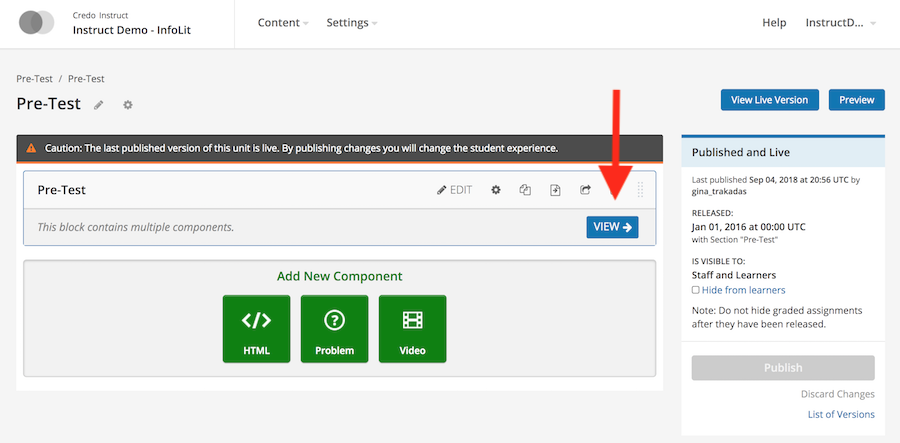Click the Pre-Test block header title
This screenshot has height=443, width=900.
click(x=61, y=190)
